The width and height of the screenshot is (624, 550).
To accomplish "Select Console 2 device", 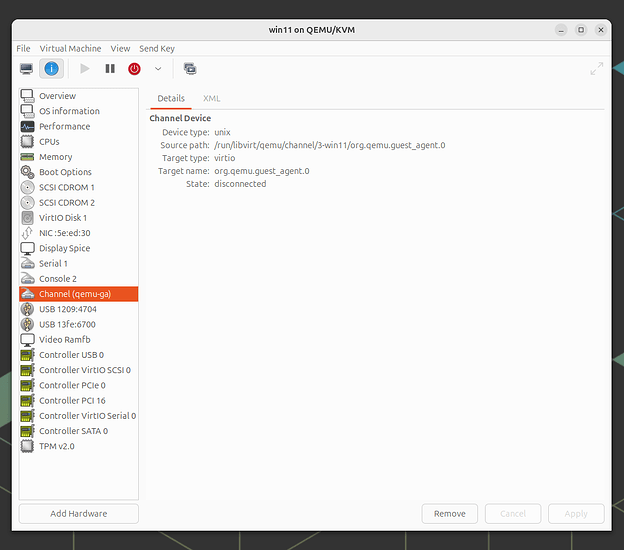I will coord(79,279).
